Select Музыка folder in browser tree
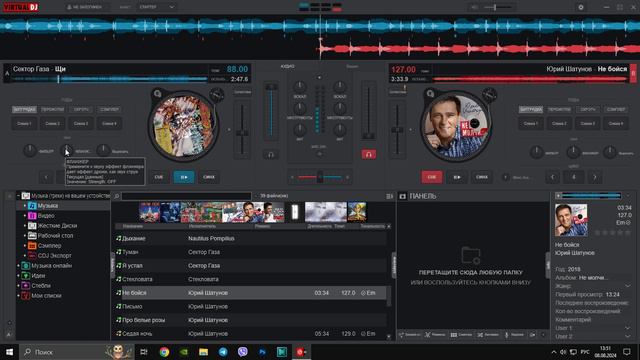 click(x=47, y=206)
